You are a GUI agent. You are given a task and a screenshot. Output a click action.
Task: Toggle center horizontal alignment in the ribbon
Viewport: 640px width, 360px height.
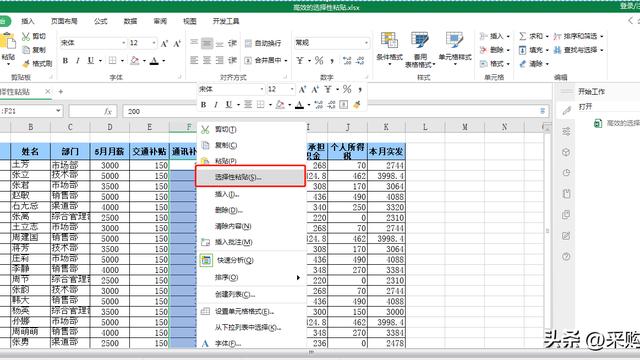pos(207,60)
